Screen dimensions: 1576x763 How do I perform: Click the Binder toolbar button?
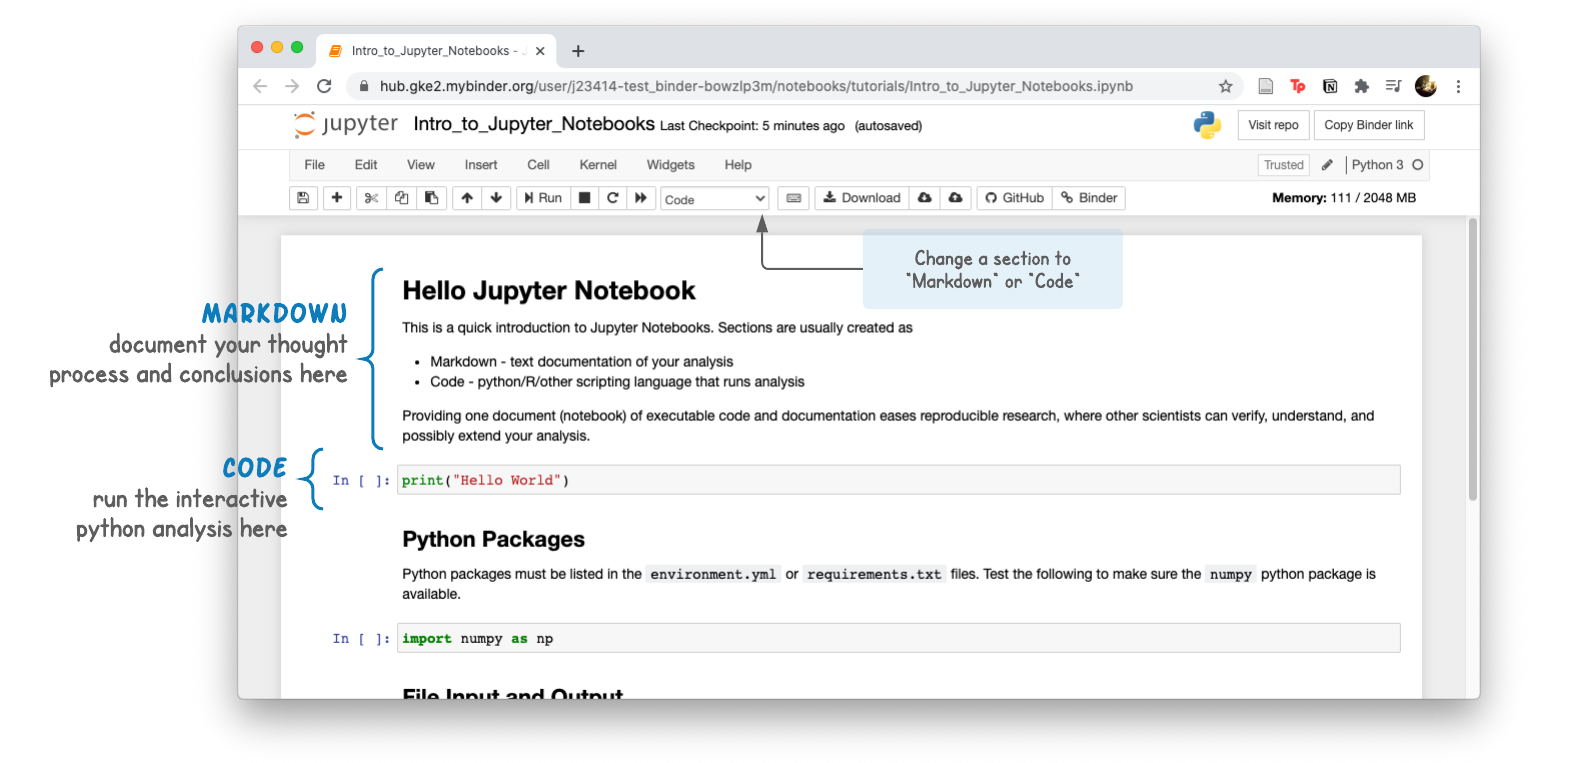tap(1089, 198)
